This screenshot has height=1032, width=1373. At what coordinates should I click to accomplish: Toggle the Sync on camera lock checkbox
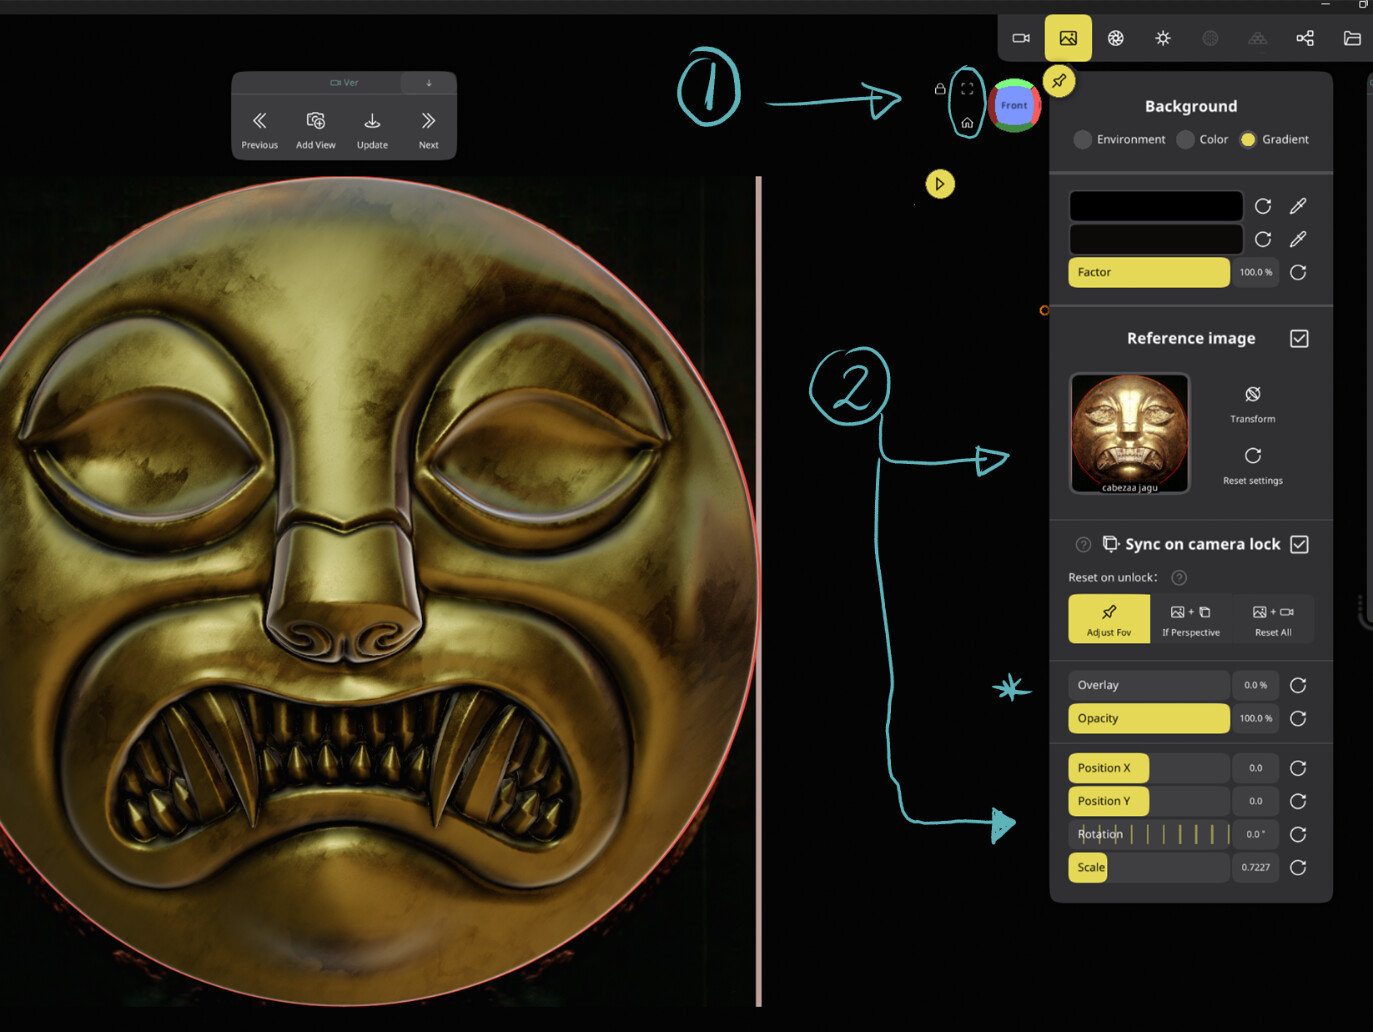pyautogui.click(x=1299, y=544)
